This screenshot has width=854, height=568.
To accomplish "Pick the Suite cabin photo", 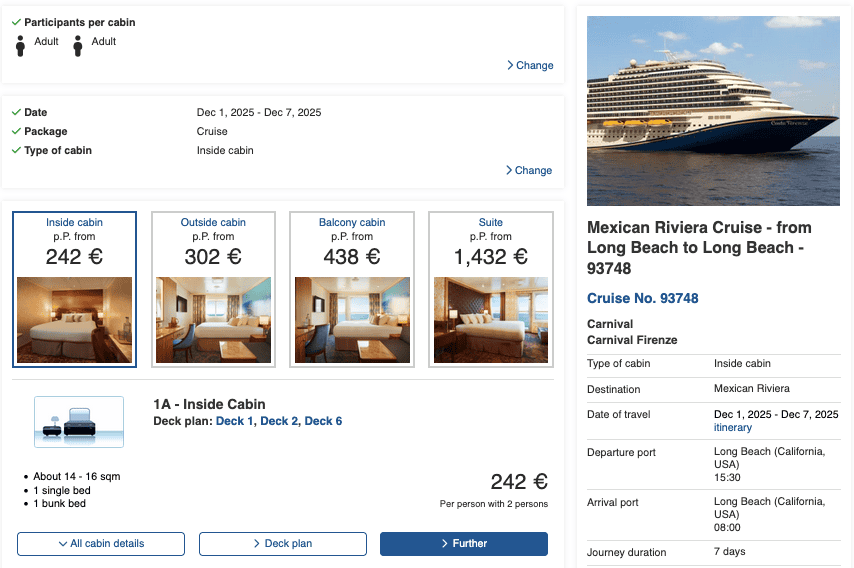I will (x=490, y=320).
